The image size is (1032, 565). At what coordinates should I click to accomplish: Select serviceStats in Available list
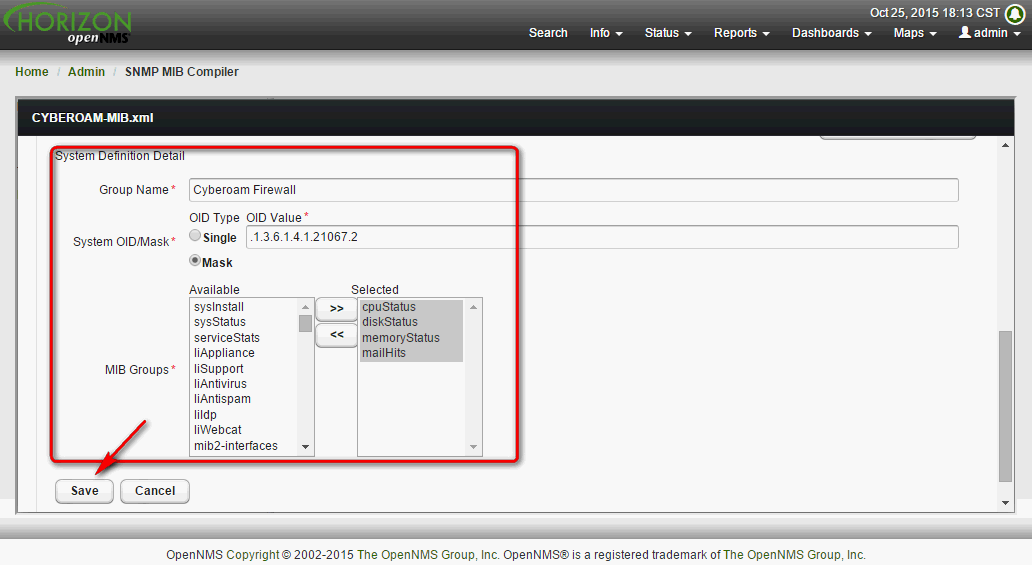(226, 338)
